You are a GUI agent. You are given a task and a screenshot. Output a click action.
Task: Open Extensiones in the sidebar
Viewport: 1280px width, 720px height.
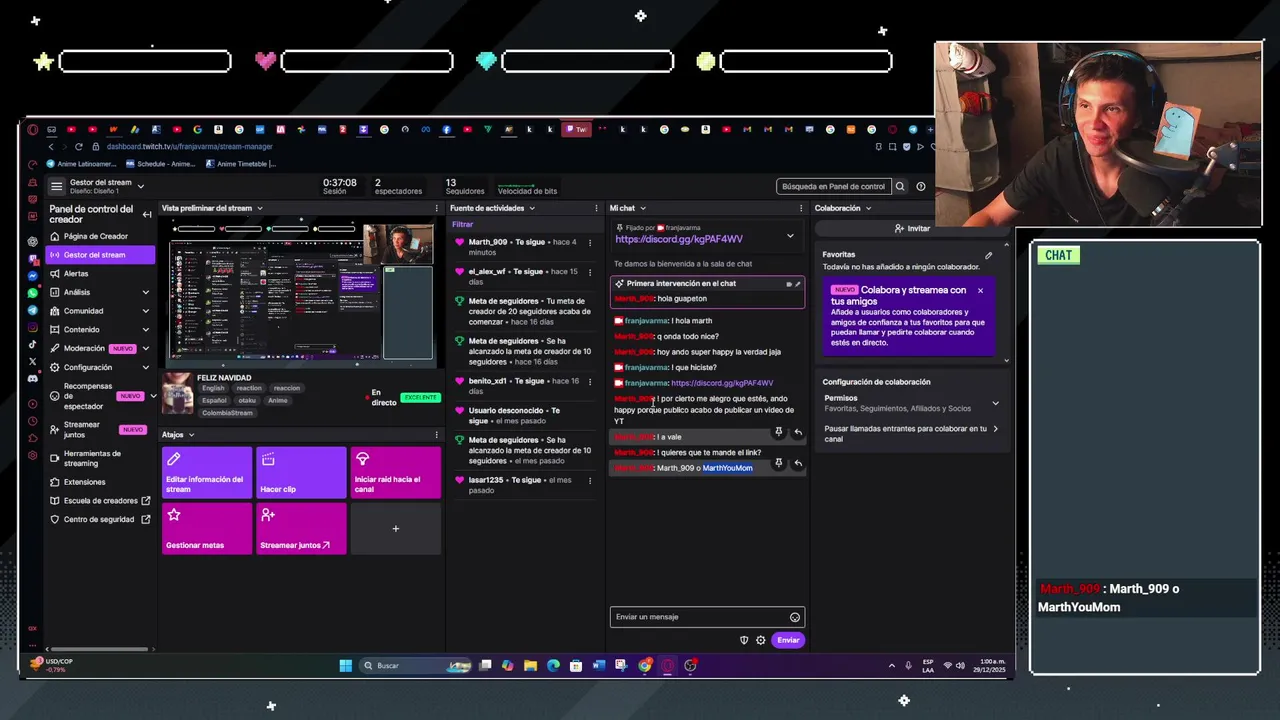pos(84,482)
